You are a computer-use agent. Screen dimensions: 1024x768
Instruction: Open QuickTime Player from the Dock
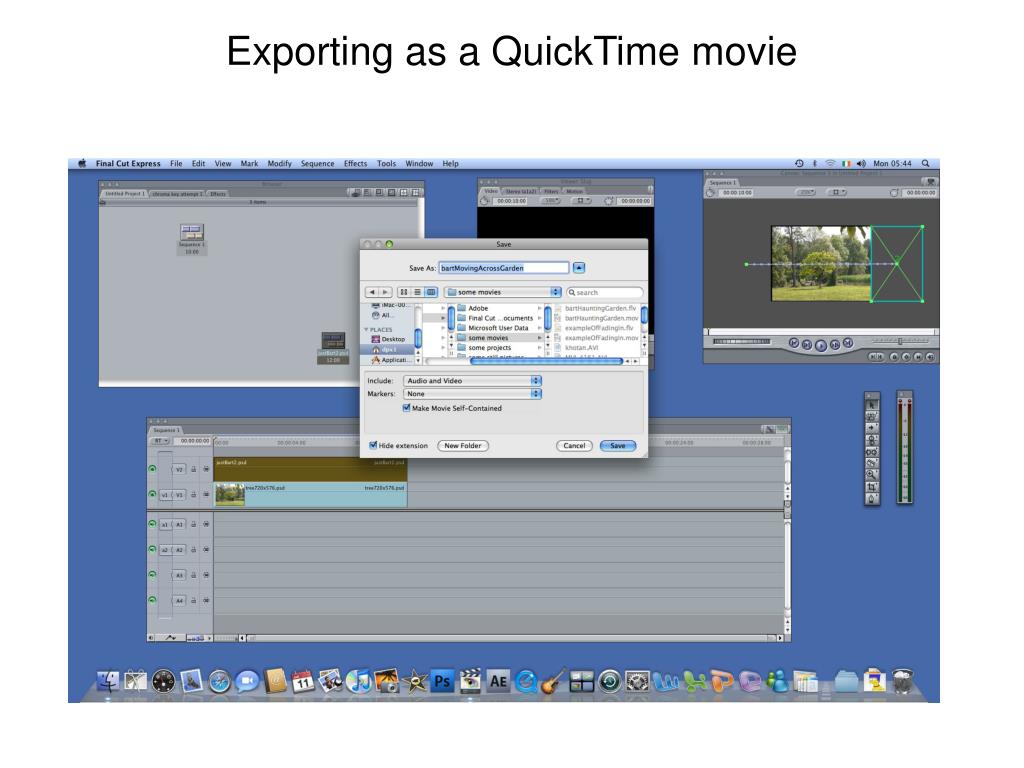tap(526, 682)
